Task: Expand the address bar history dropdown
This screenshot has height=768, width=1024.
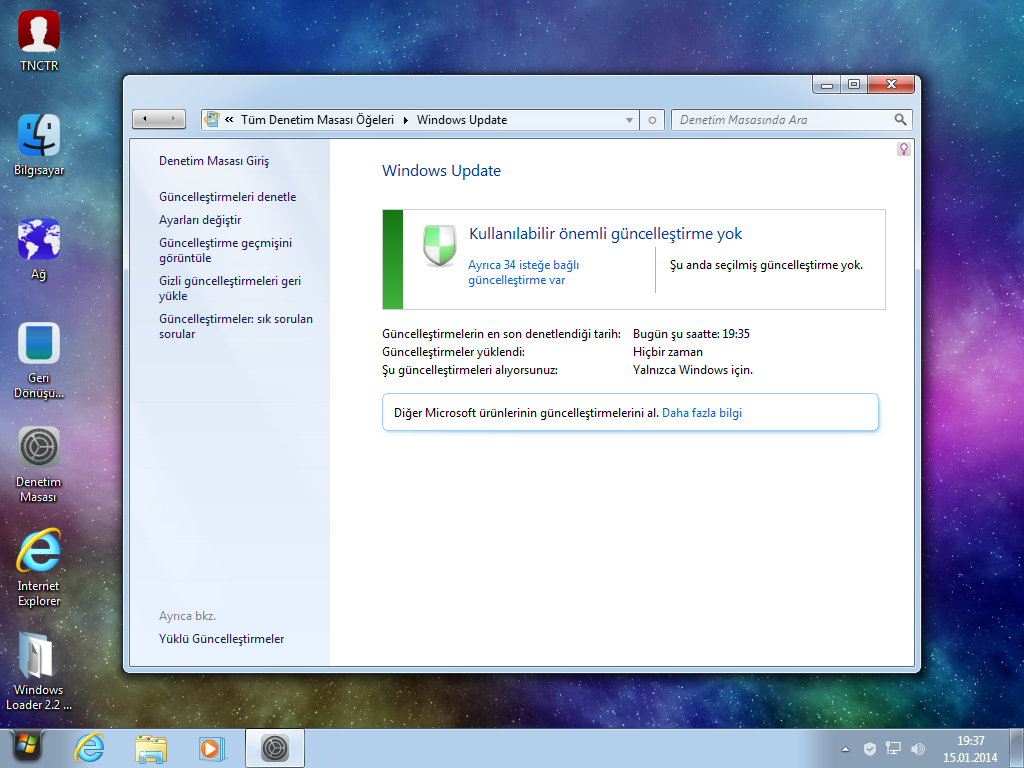Action: tap(629, 120)
